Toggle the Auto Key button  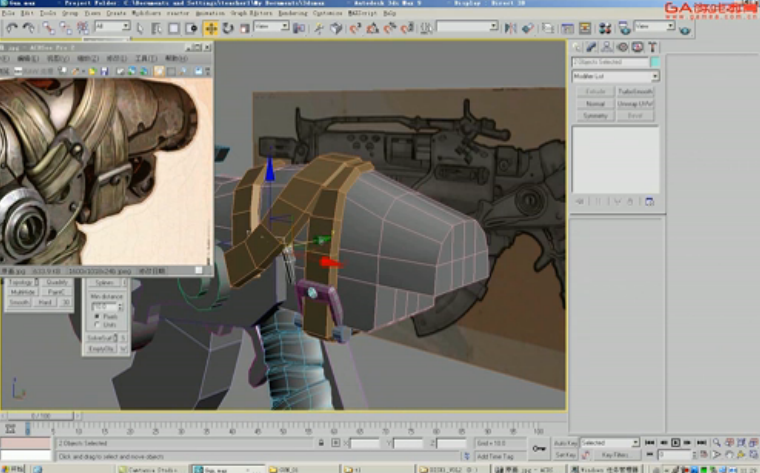pyautogui.click(x=566, y=443)
